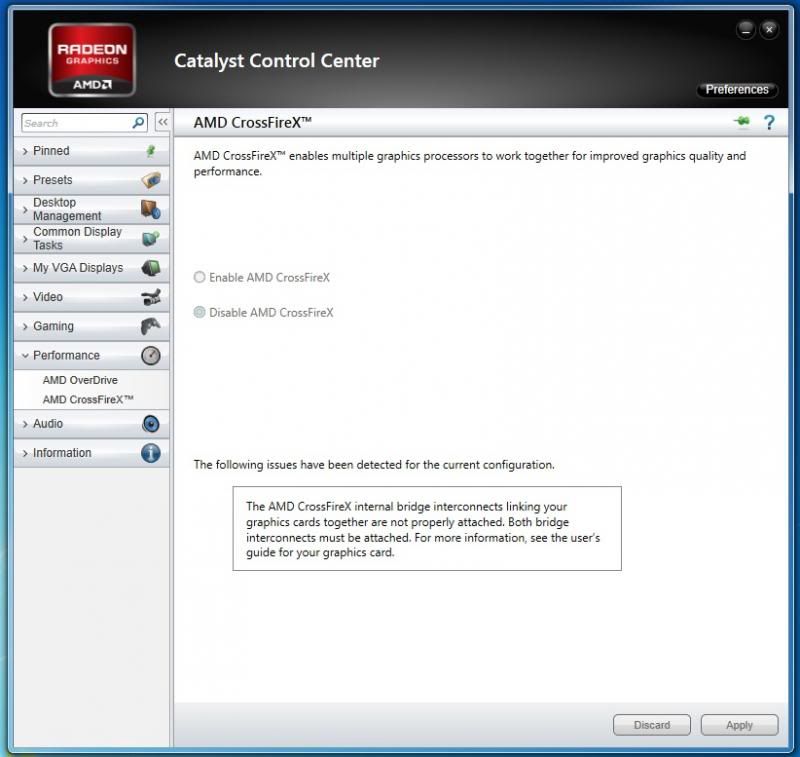Close the Catalyst Control Center window
Image resolution: width=800 pixels, height=757 pixels.
click(x=769, y=30)
